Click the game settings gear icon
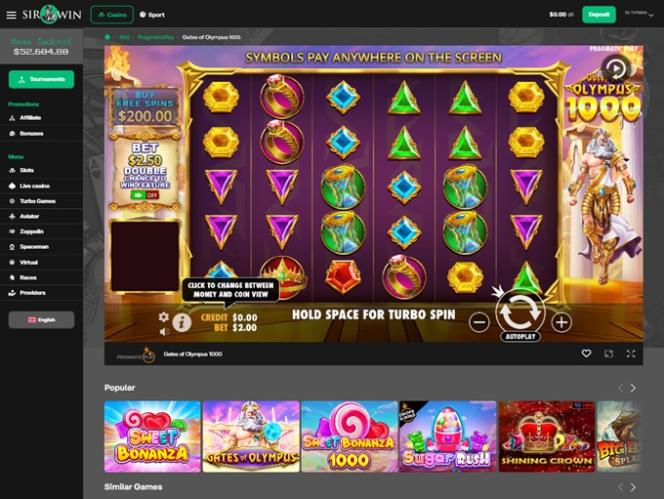 click(163, 317)
